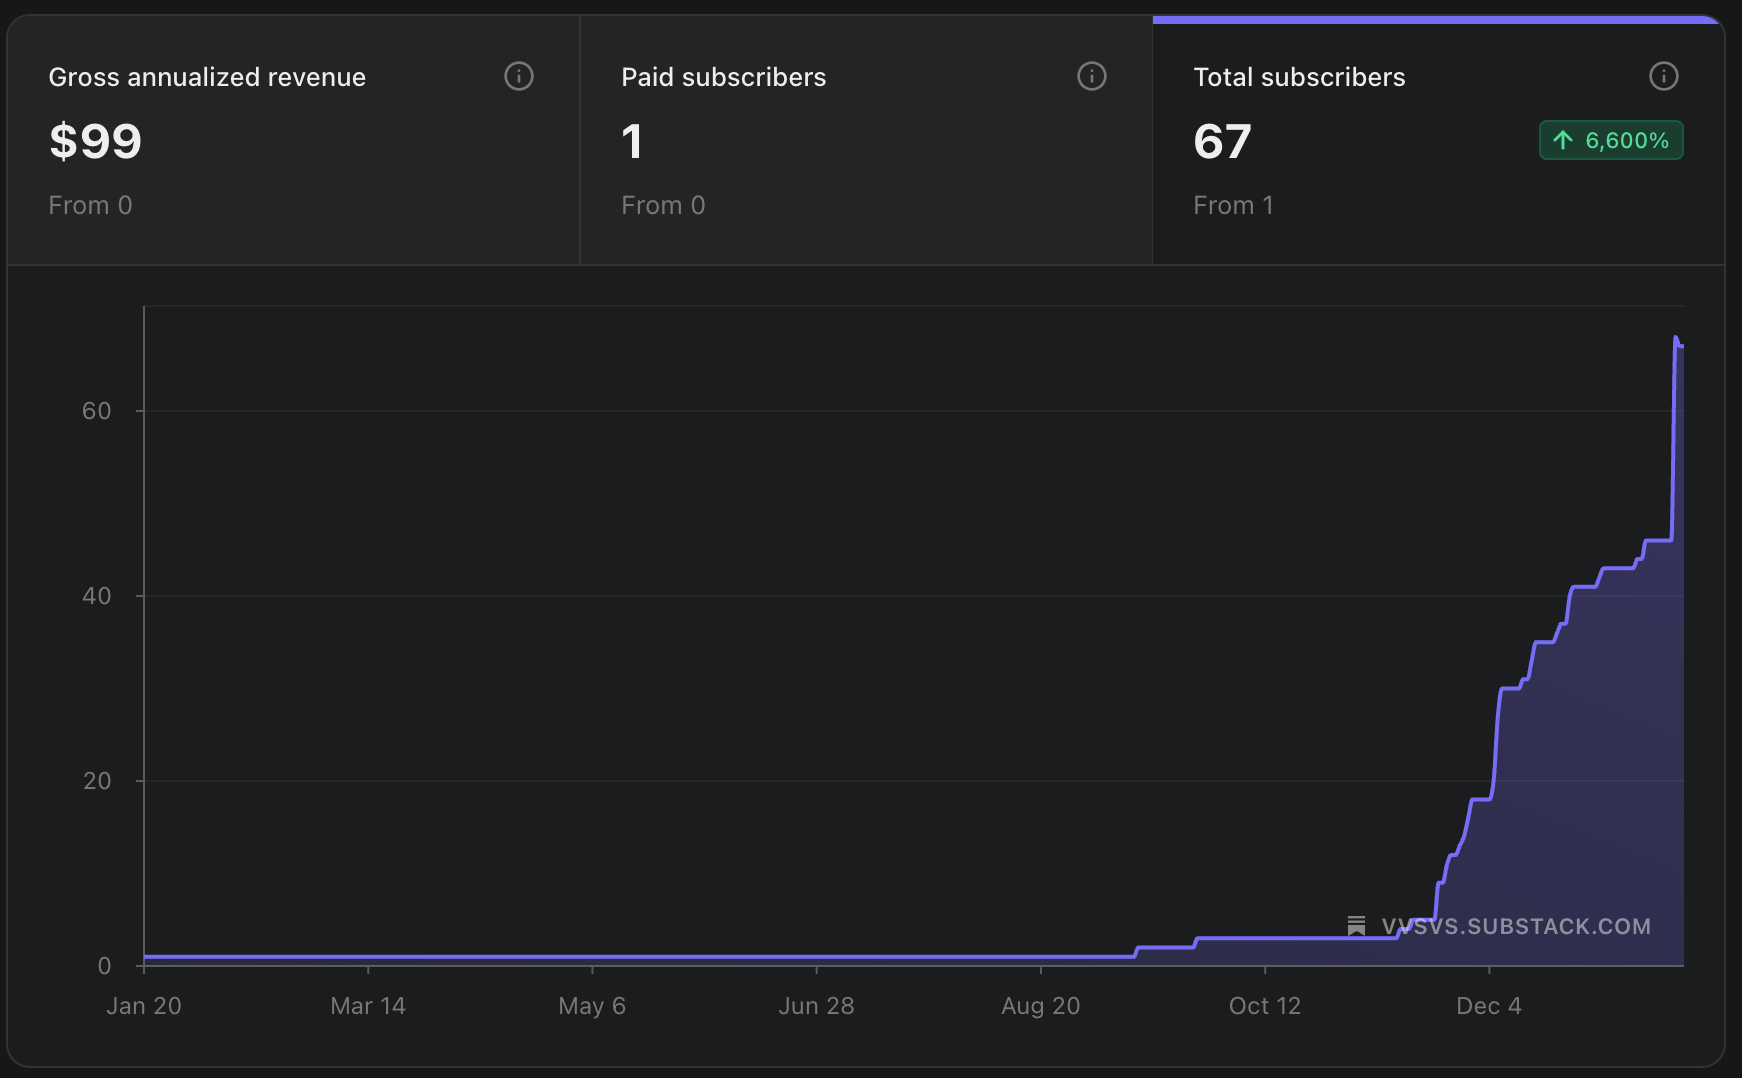This screenshot has width=1742, height=1078.
Task: Click the Oct 12 date on chart axis
Action: tap(1264, 1006)
